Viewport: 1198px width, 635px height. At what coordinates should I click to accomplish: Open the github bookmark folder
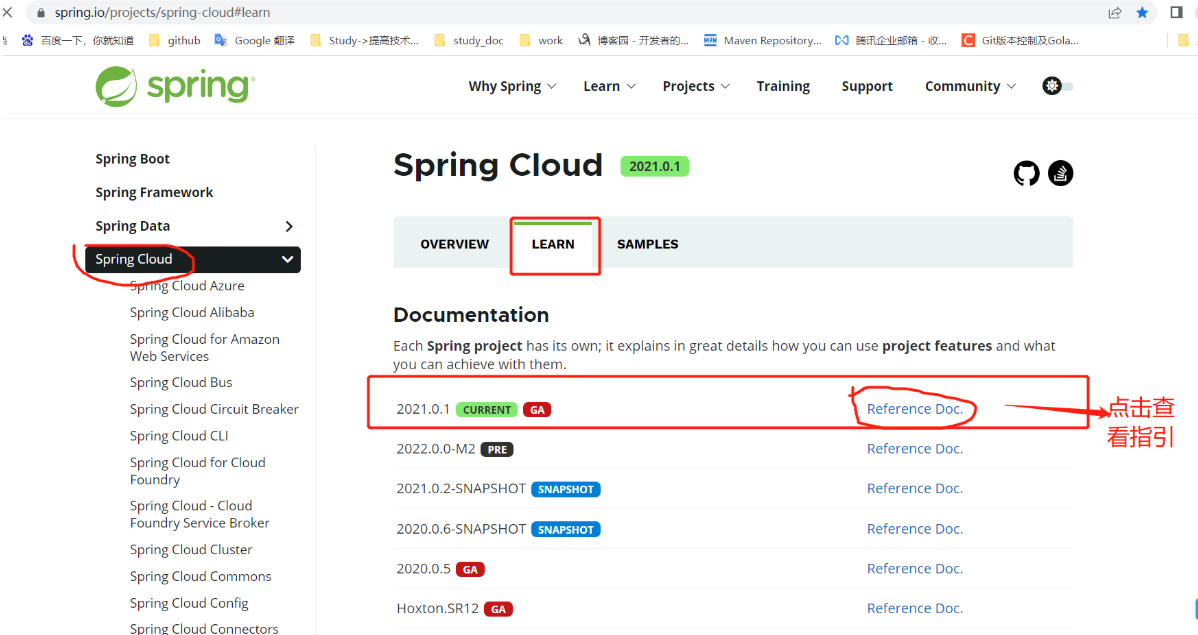(x=175, y=40)
